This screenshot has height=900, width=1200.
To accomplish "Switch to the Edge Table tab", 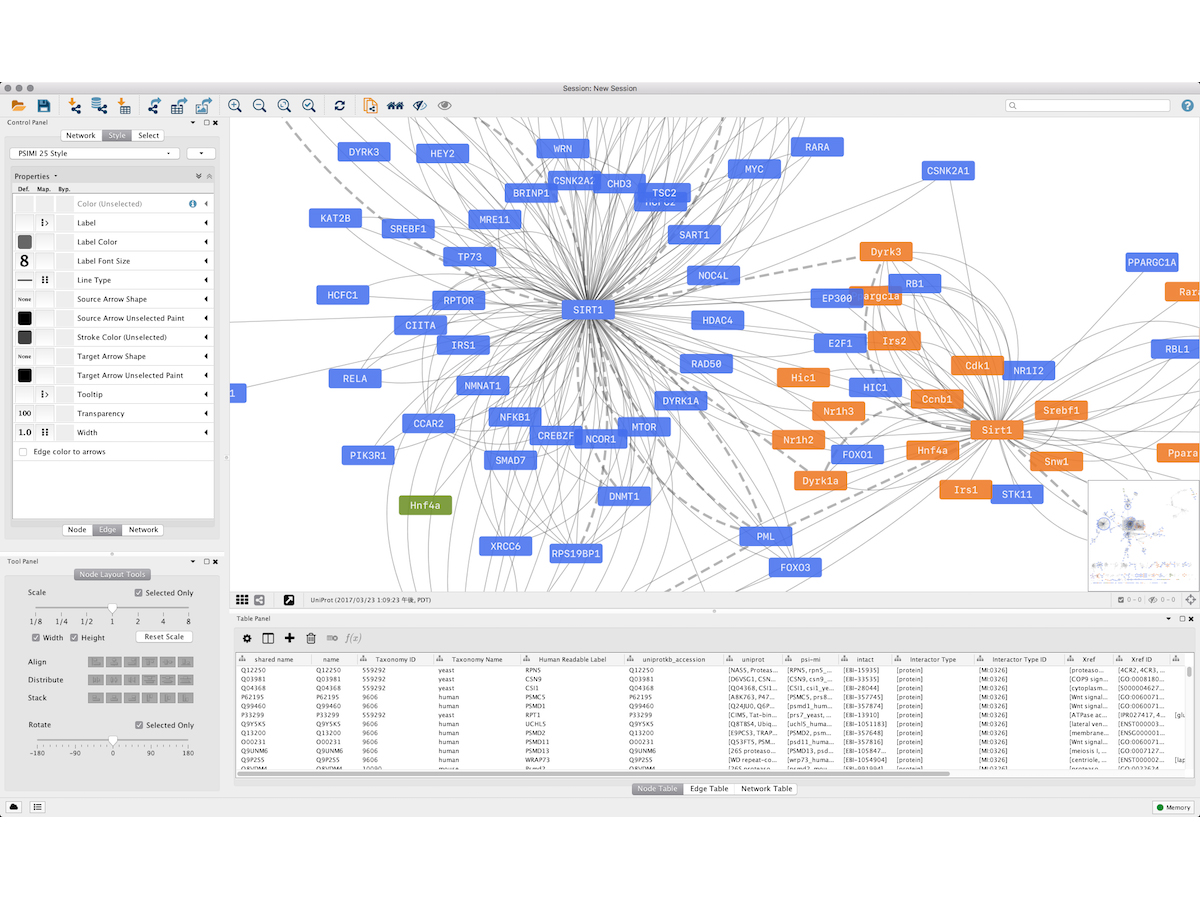I will (x=709, y=789).
